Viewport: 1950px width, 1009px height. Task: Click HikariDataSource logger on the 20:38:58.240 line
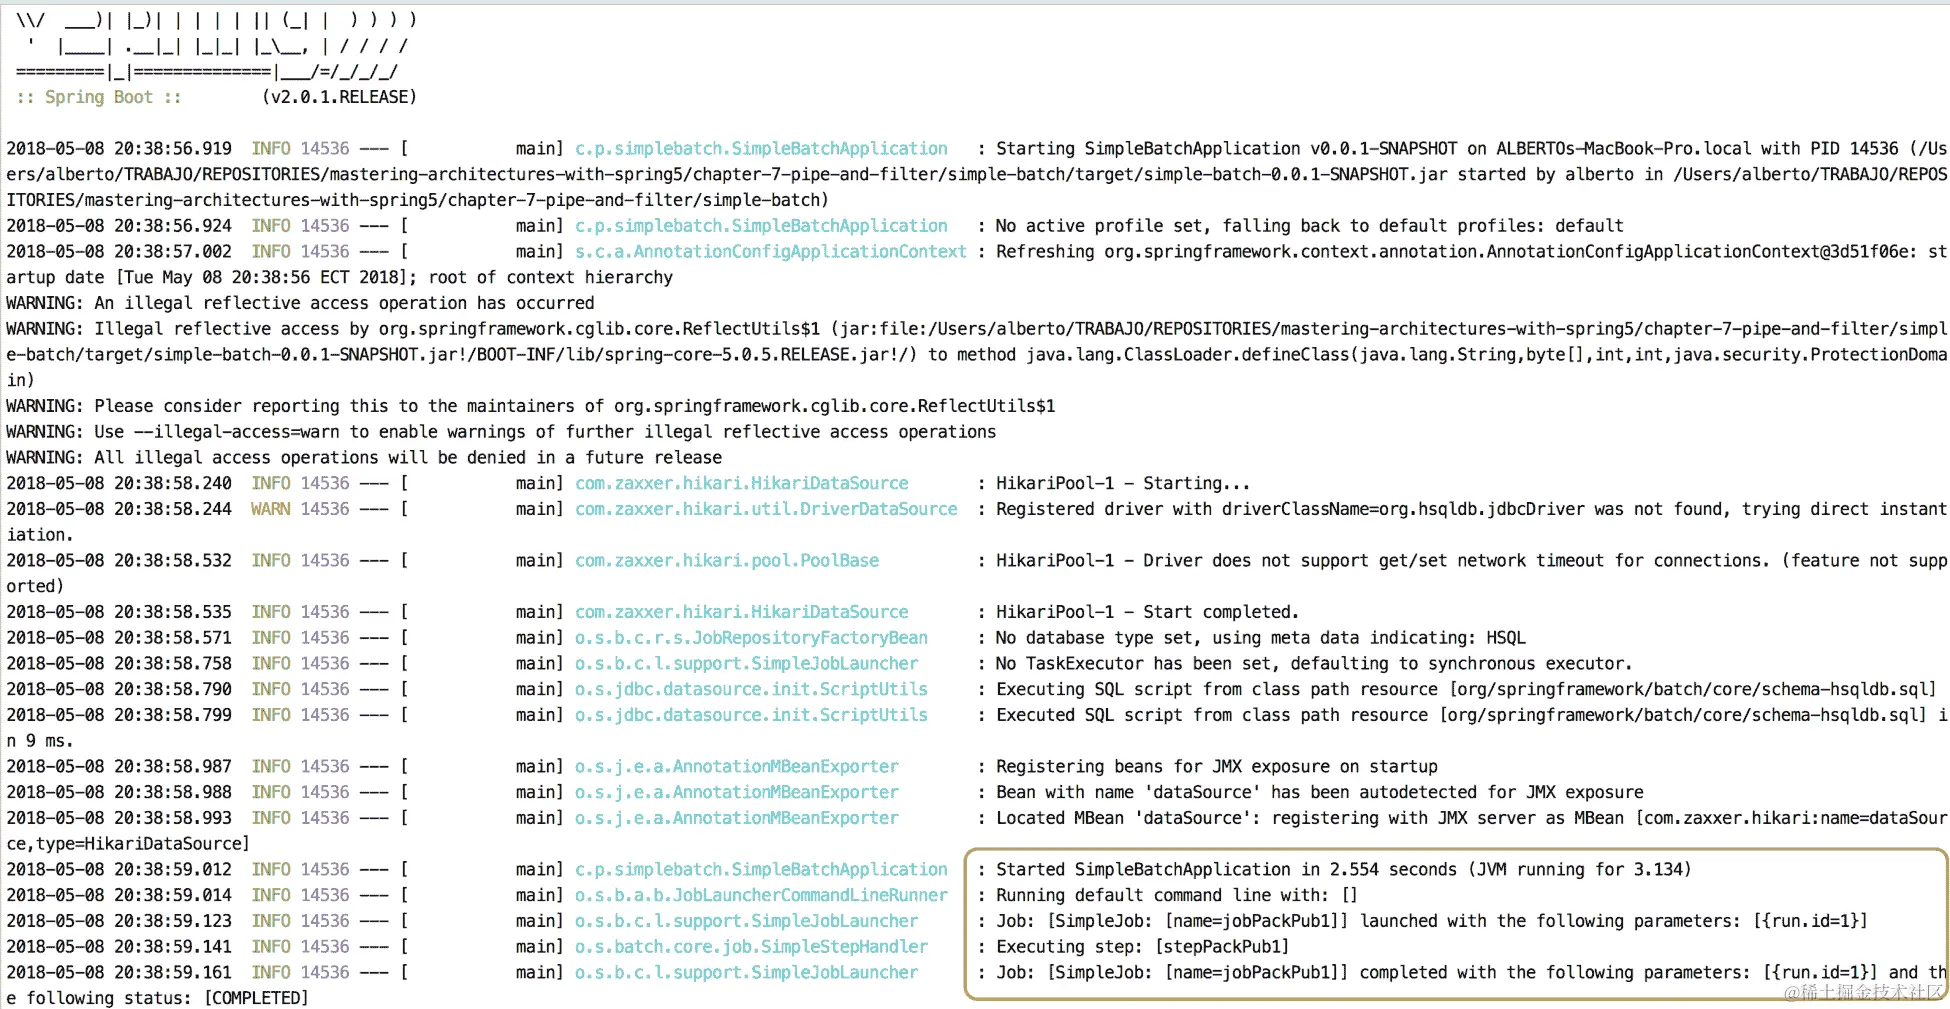click(742, 483)
